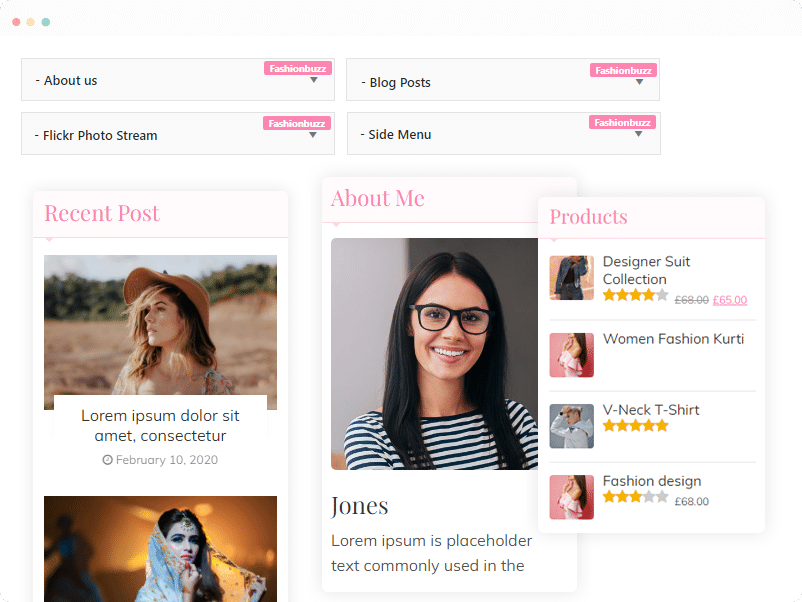Click the £65.00 sale price link

pos(730,300)
